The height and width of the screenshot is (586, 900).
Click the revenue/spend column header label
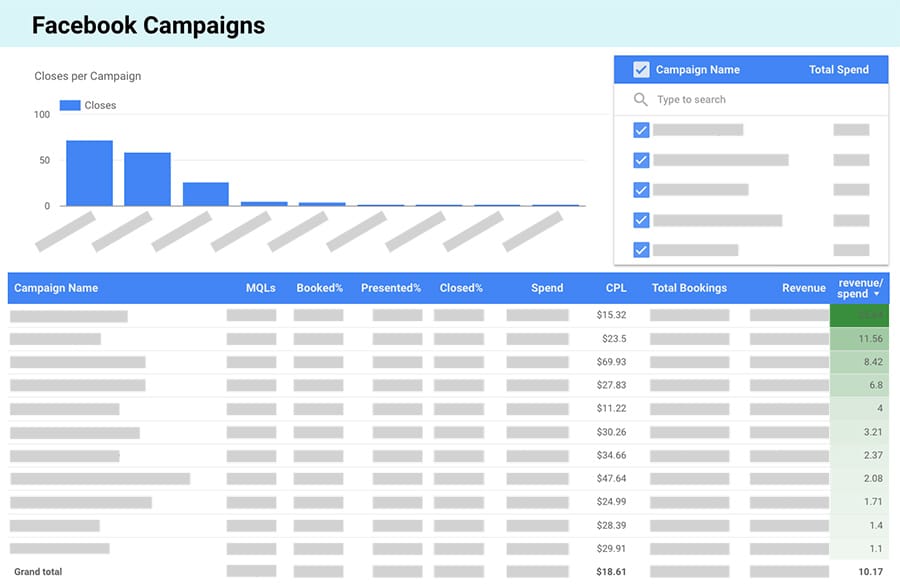(x=859, y=288)
